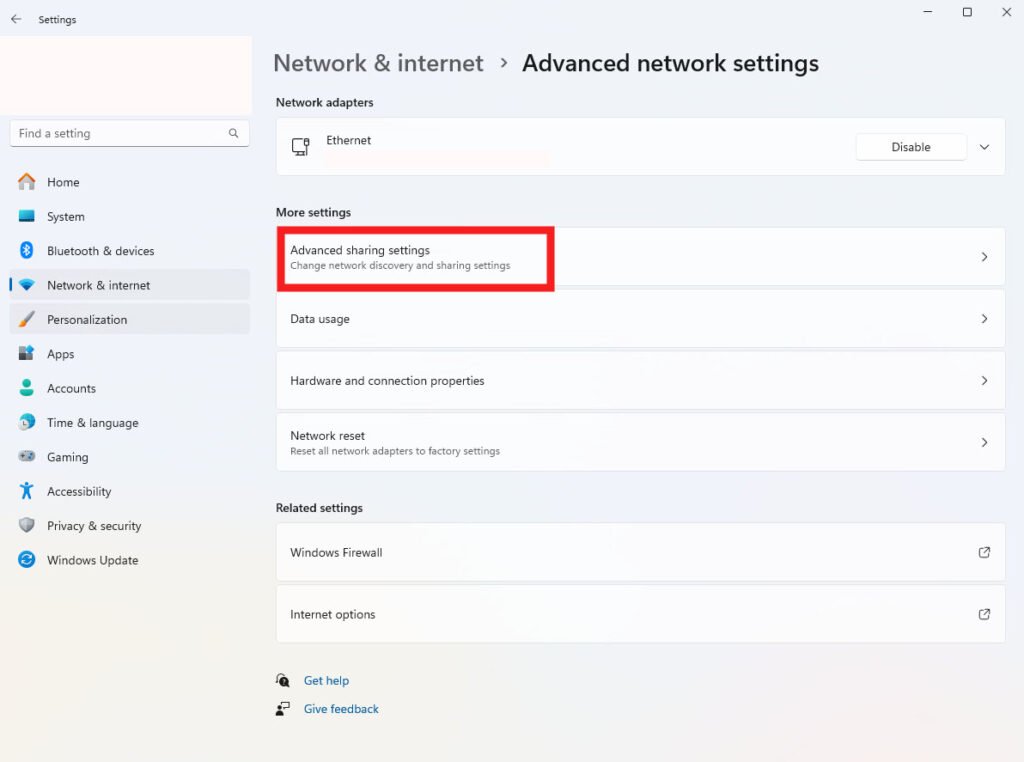Click the Ethernet adapter monitor icon

(300, 147)
